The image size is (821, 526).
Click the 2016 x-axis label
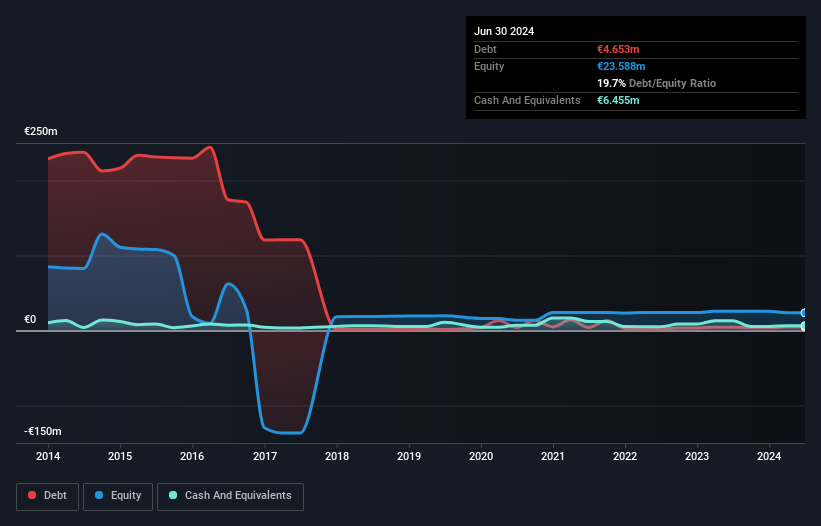click(x=192, y=456)
